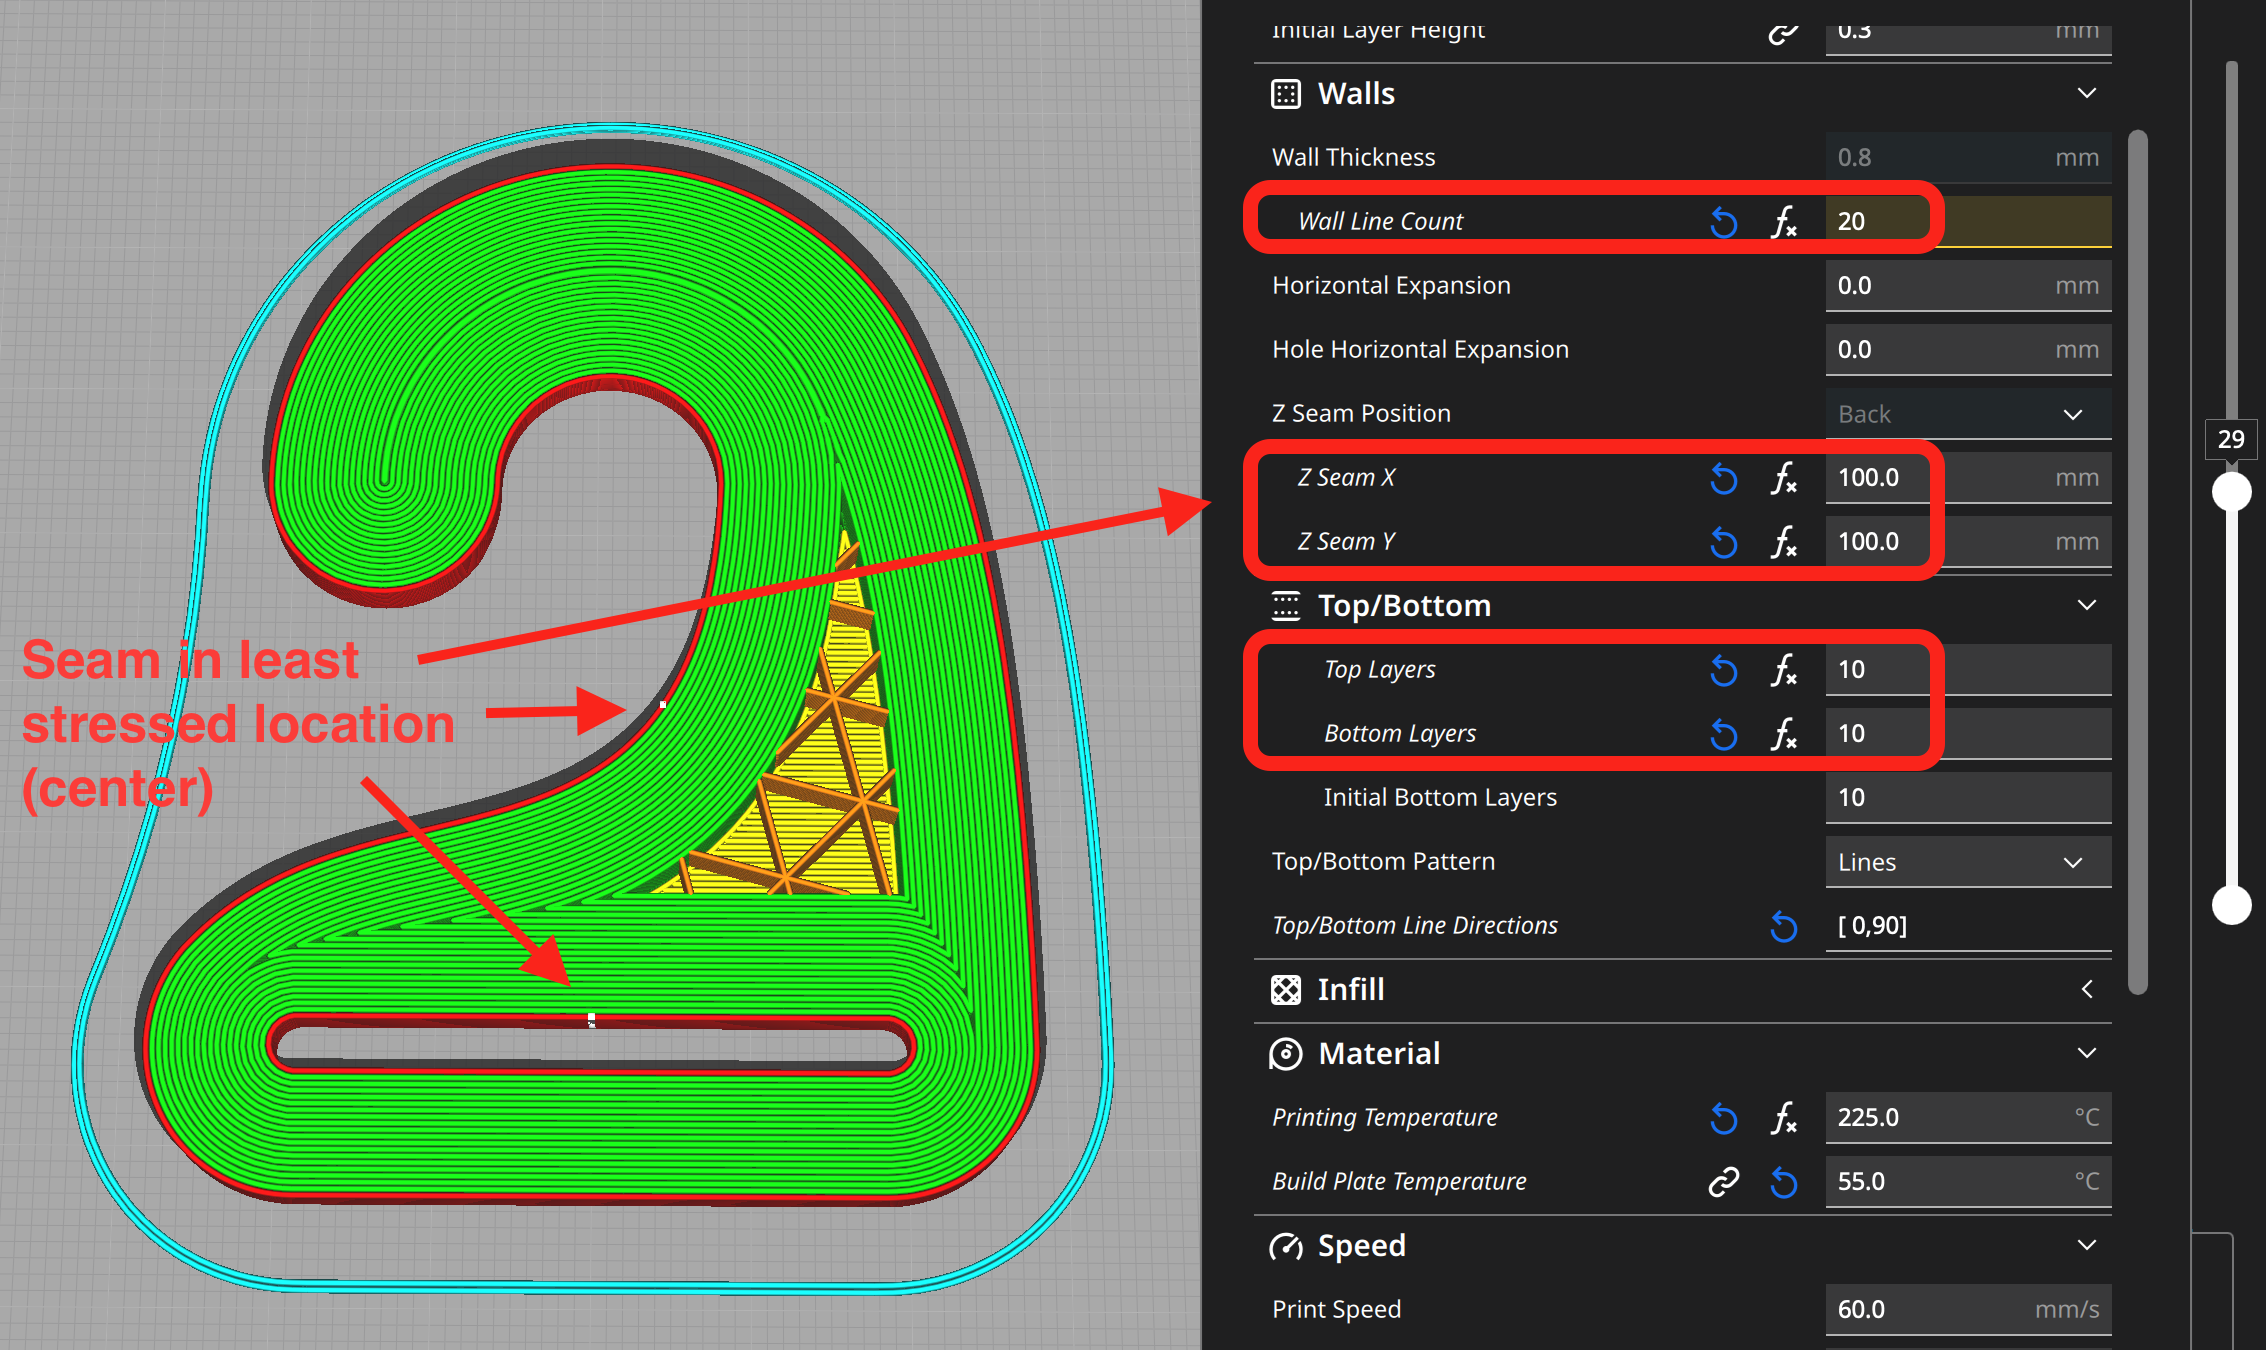Edit the Wall Line Count field

coord(1968,222)
